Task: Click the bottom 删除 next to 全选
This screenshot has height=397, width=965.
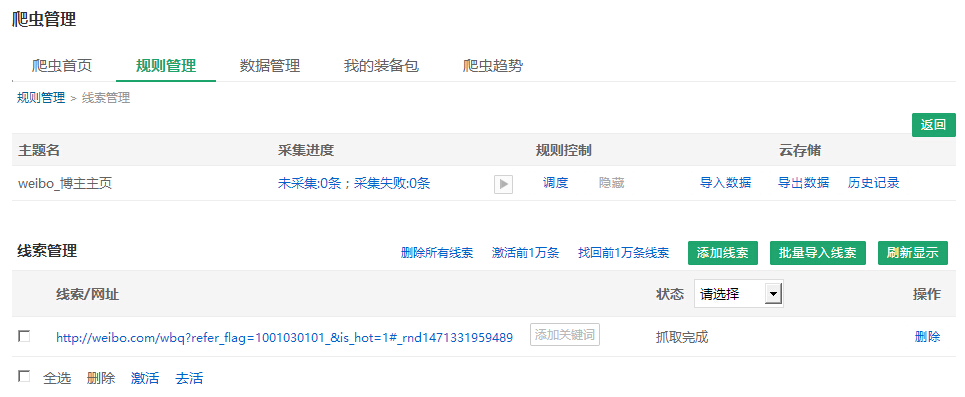Action: (x=101, y=378)
